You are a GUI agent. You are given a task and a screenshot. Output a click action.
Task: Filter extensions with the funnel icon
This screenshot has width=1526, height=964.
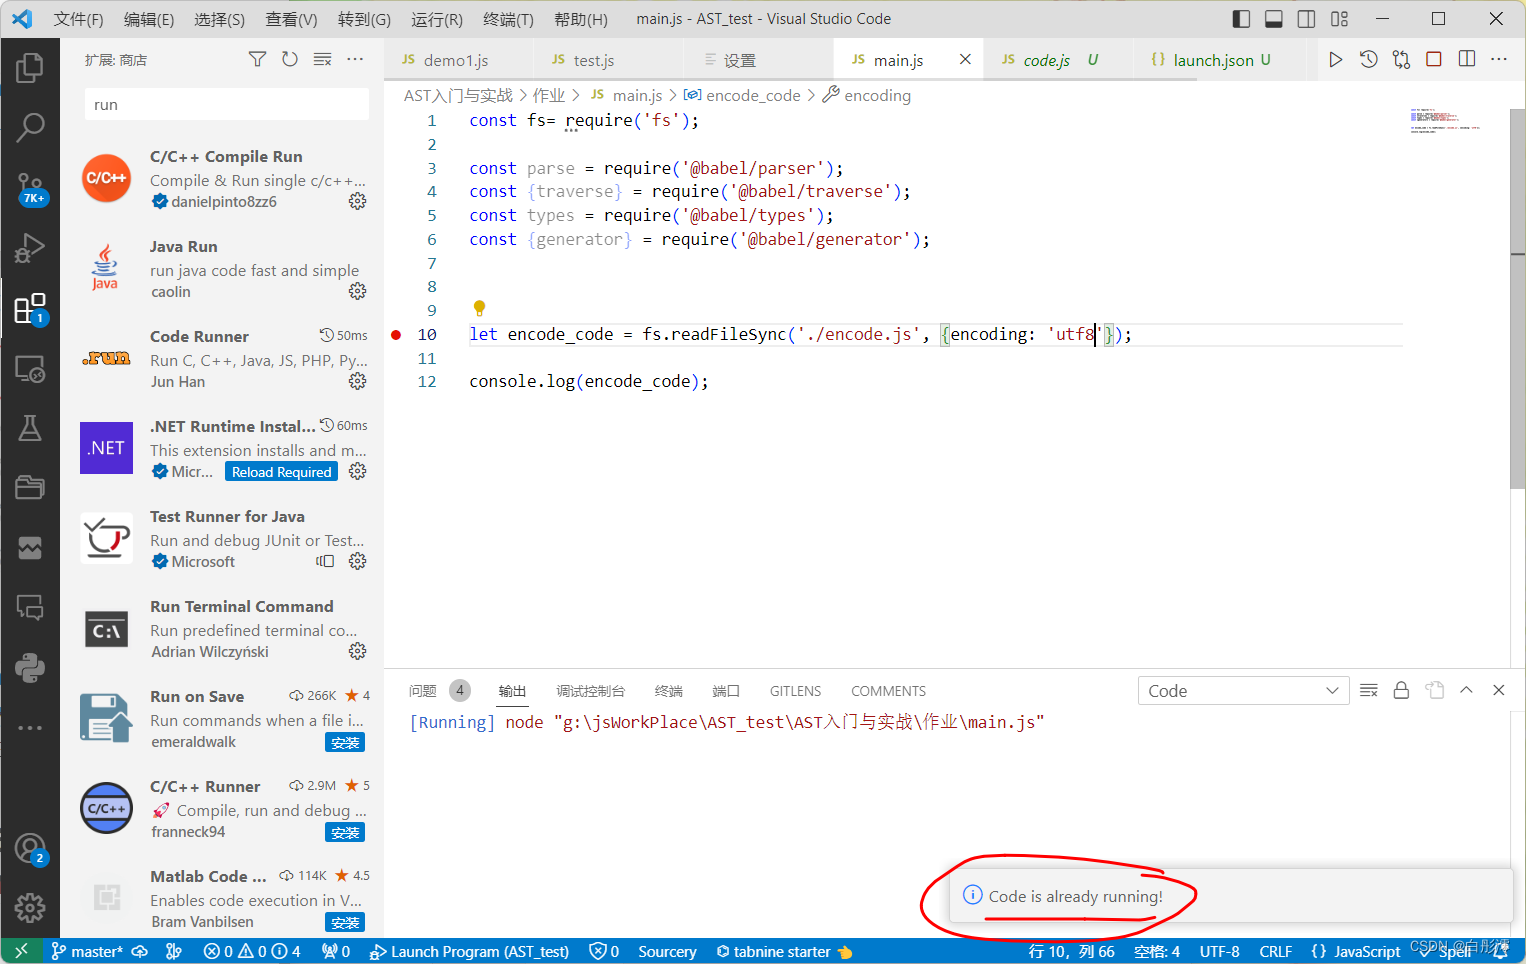pyautogui.click(x=257, y=60)
